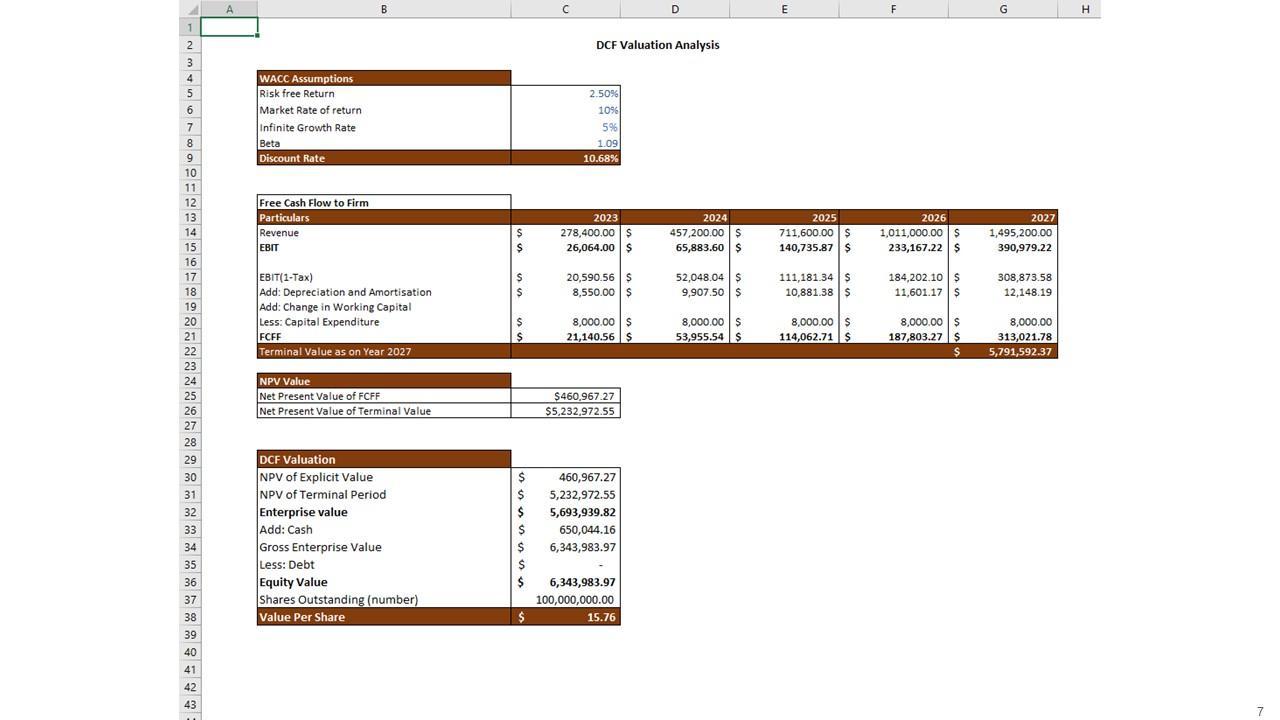Select the Beta value 1.09 cell
This screenshot has width=1280, height=720.
coord(566,143)
